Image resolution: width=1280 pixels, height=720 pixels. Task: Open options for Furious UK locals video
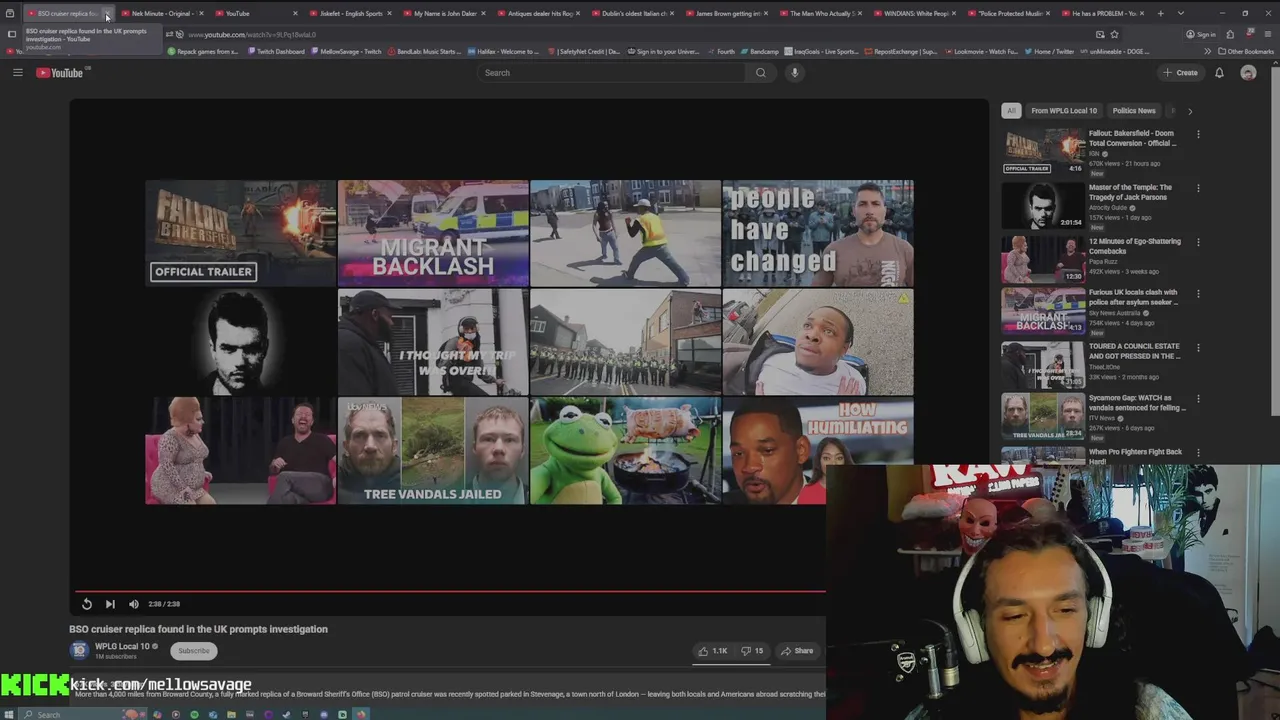(1198, 293)
